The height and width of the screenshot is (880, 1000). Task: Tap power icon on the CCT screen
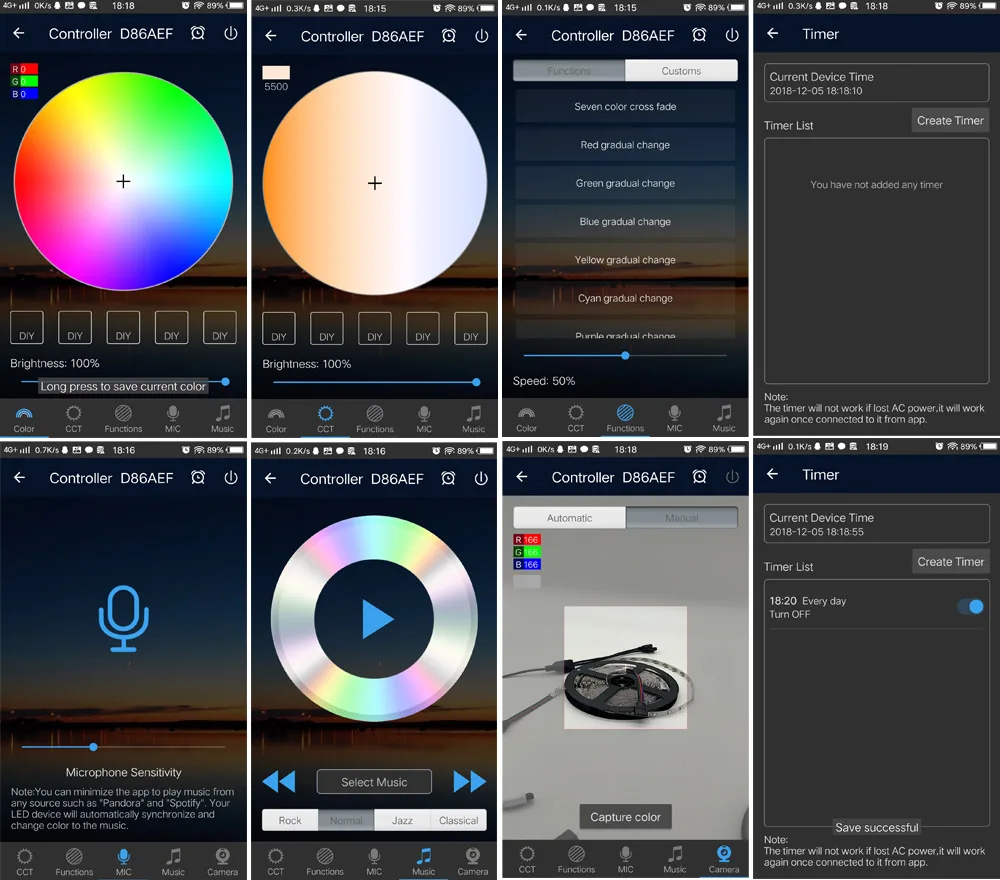(482, 36)
